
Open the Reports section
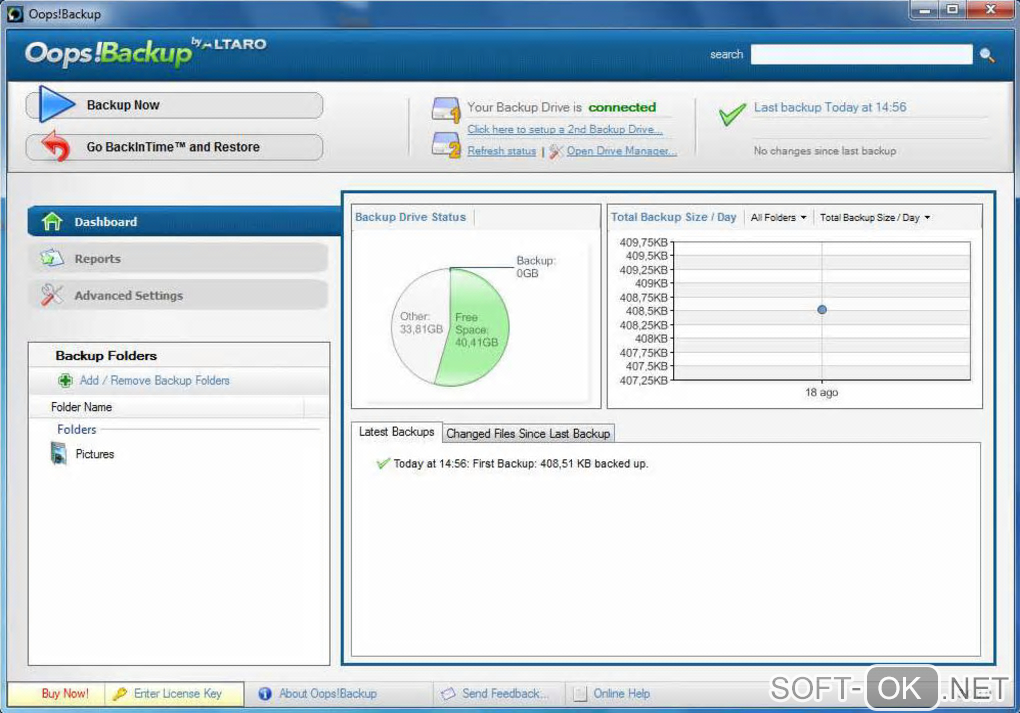178,258
